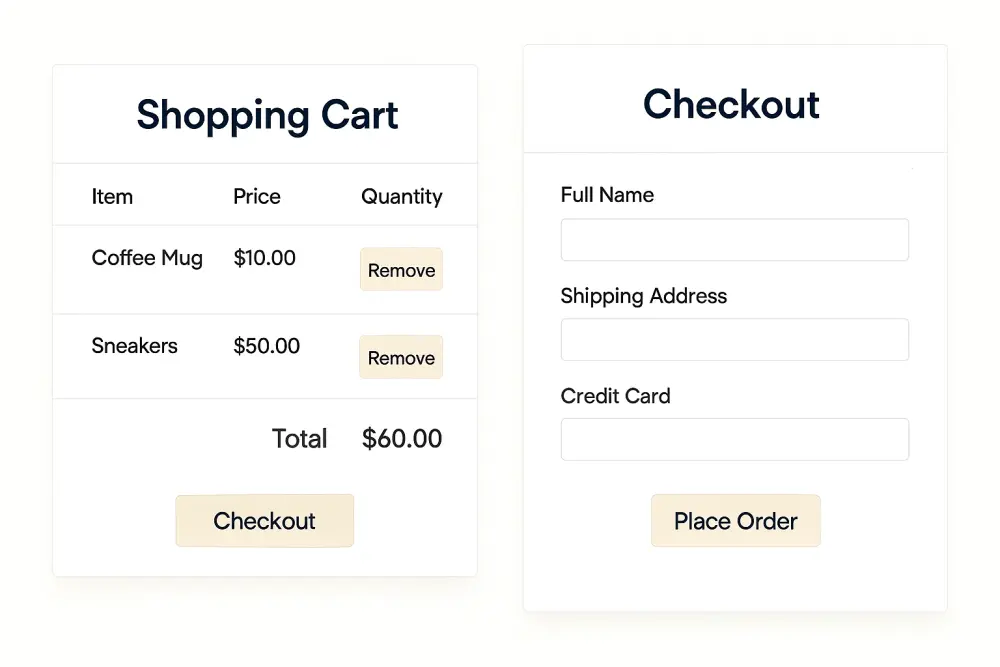Click the $10.00 price for Coffee Mug

(x=264, y=258)
